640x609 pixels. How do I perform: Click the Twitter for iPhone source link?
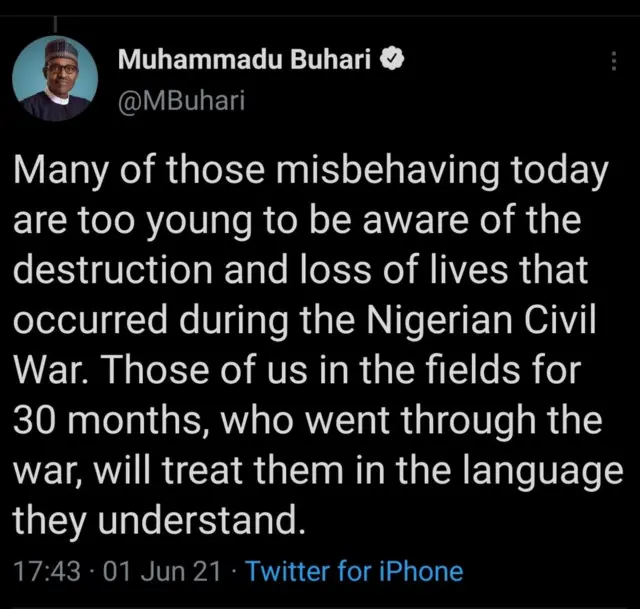point(354,572)
